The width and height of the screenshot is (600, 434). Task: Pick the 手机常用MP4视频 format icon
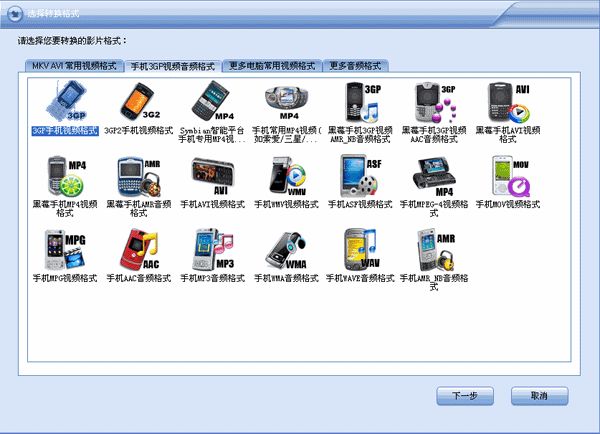point(285,102)
